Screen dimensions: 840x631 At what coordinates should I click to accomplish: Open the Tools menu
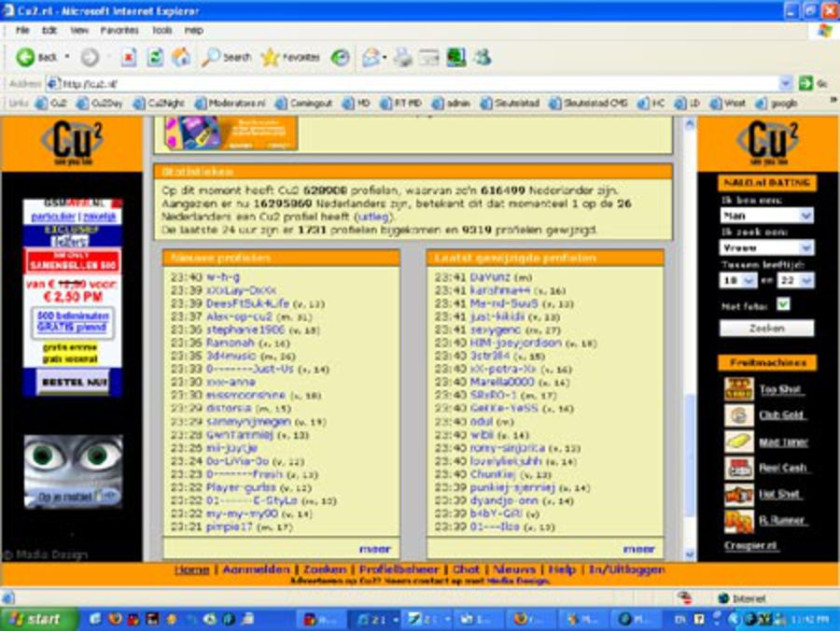coord(162,31)
